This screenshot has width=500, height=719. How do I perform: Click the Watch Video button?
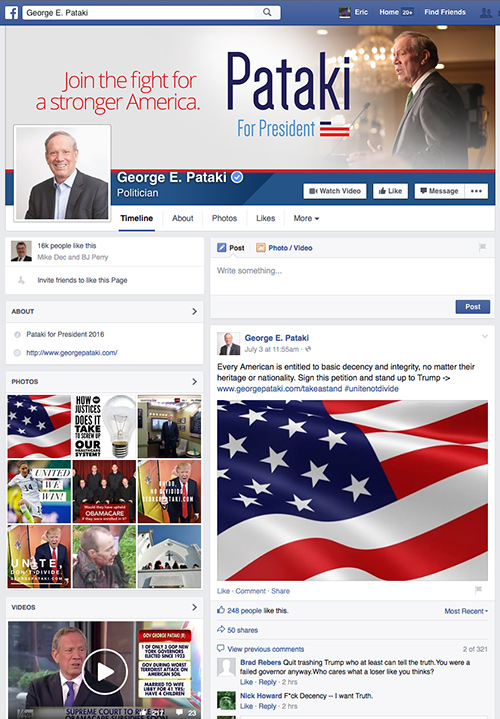[335, 191]
